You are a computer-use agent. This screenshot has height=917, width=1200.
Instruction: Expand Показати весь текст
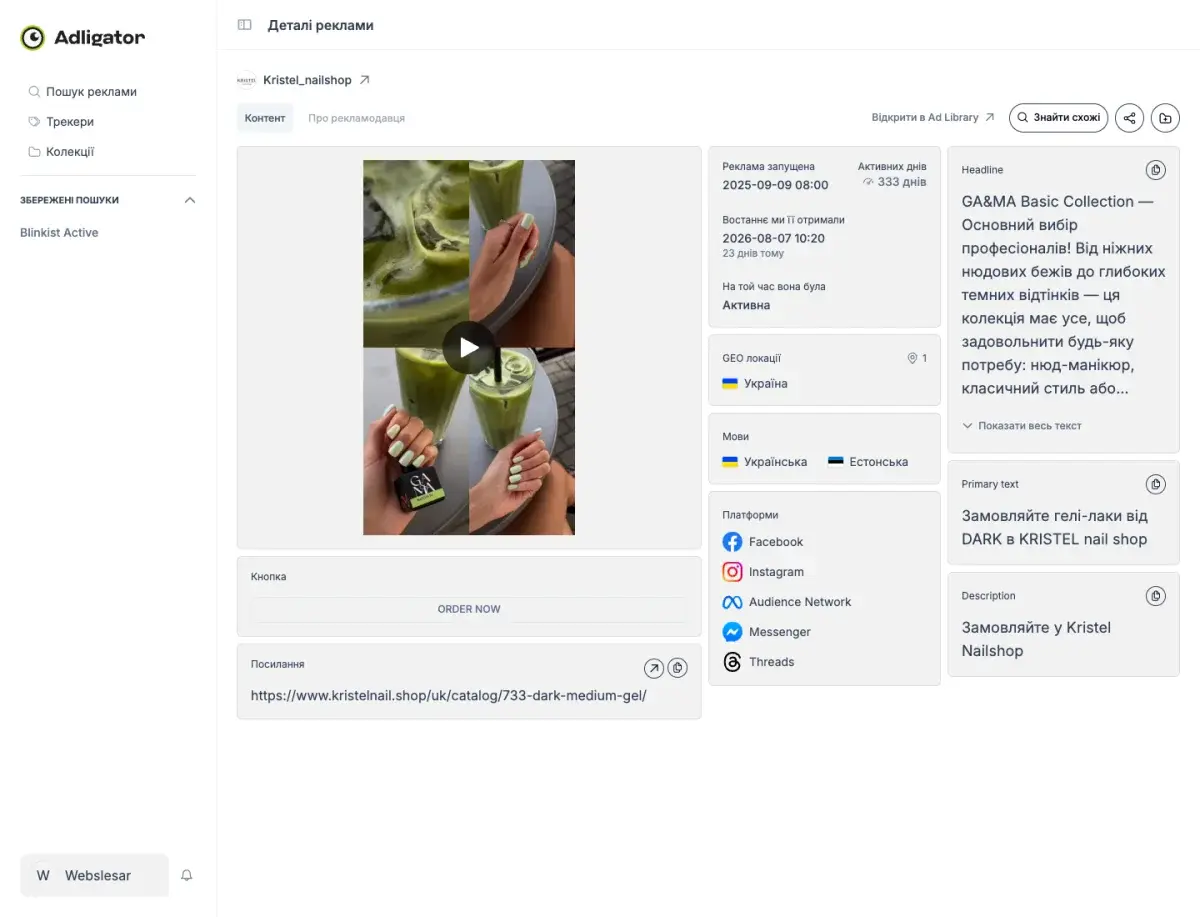(x=1022, y=426)
